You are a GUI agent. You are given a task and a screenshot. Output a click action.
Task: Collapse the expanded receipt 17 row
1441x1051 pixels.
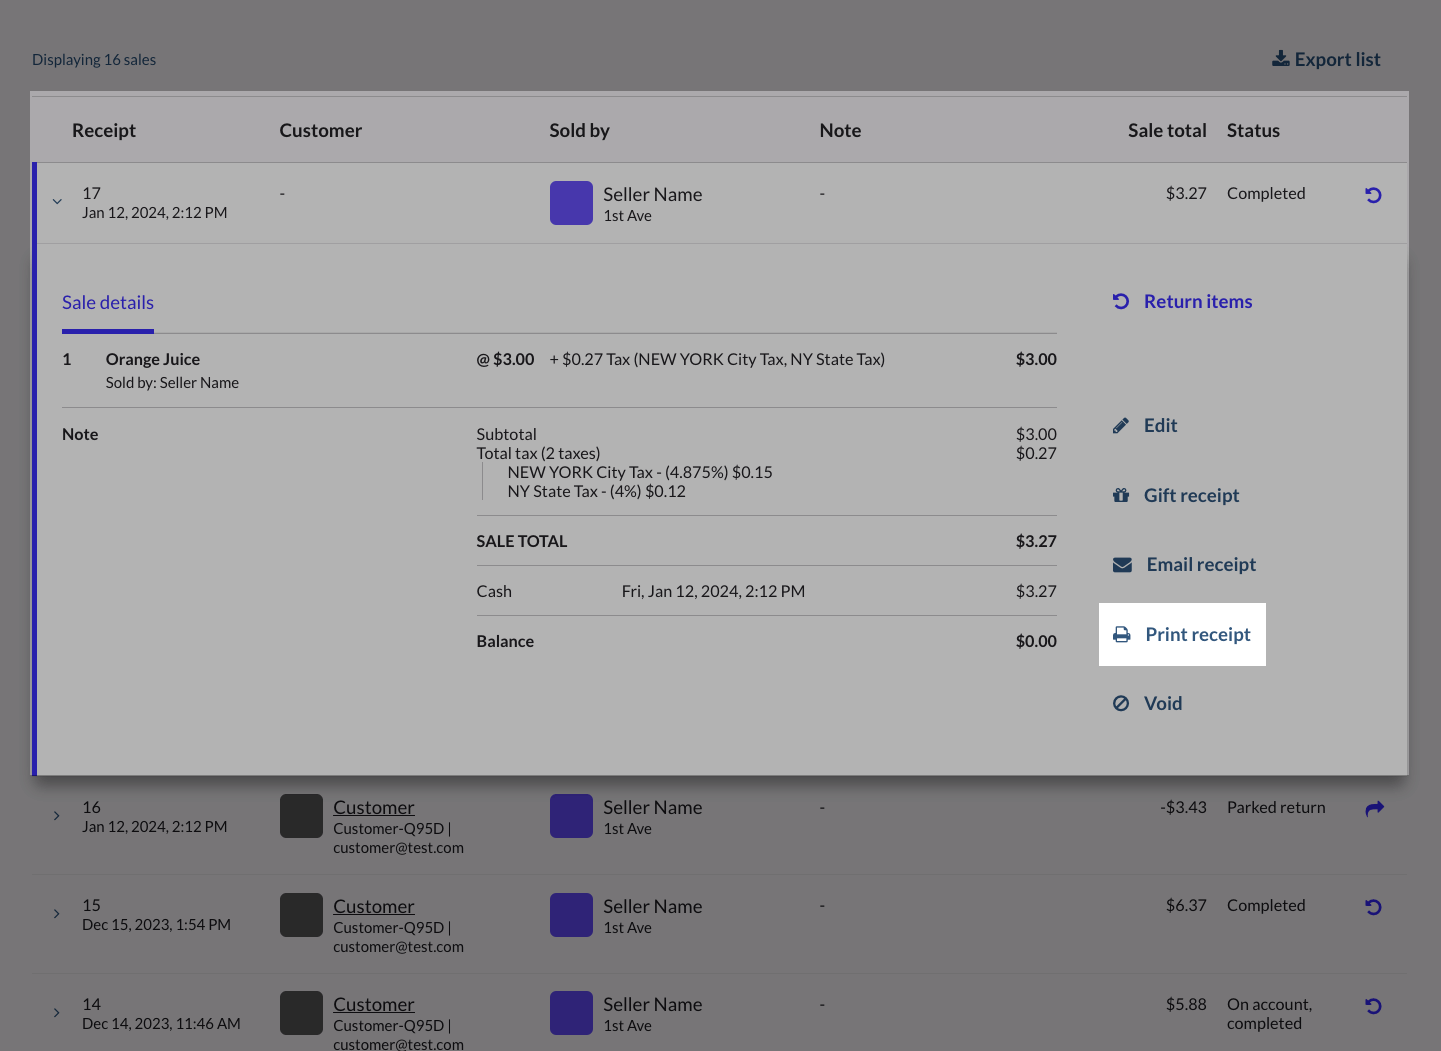click(x=57, y=201)
